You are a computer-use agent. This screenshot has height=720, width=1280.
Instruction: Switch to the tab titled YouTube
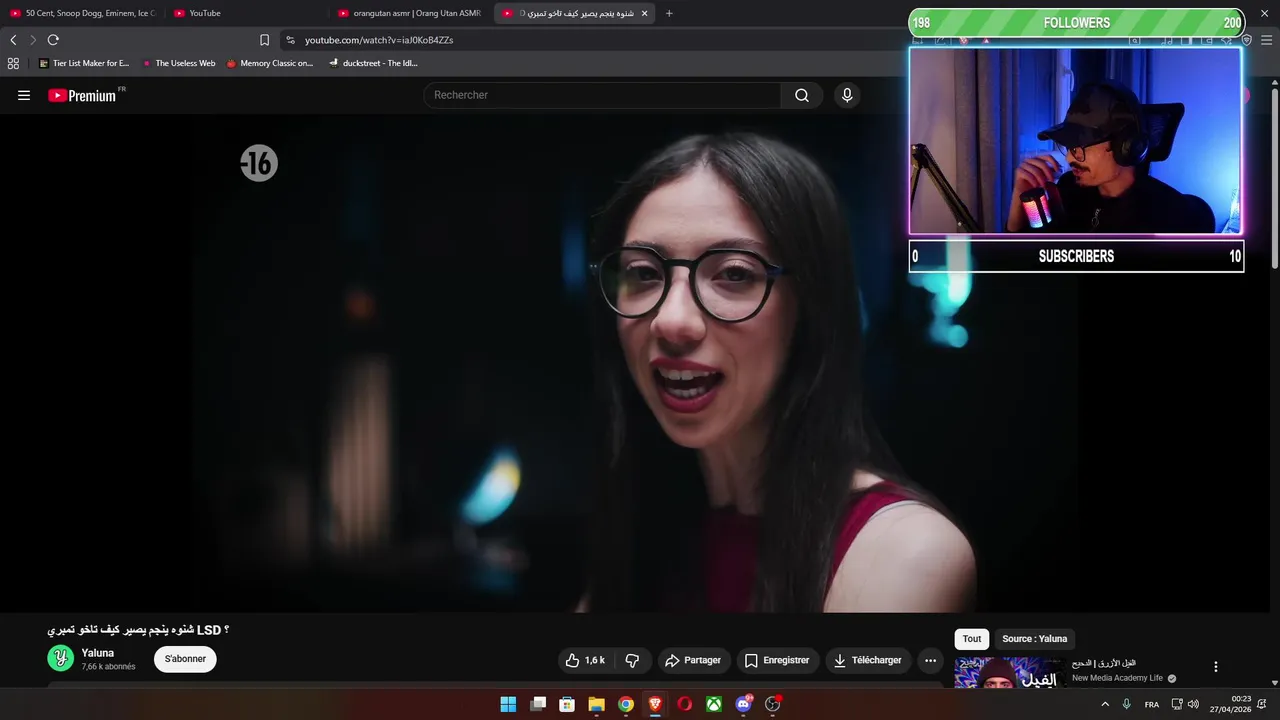(246, 13)
